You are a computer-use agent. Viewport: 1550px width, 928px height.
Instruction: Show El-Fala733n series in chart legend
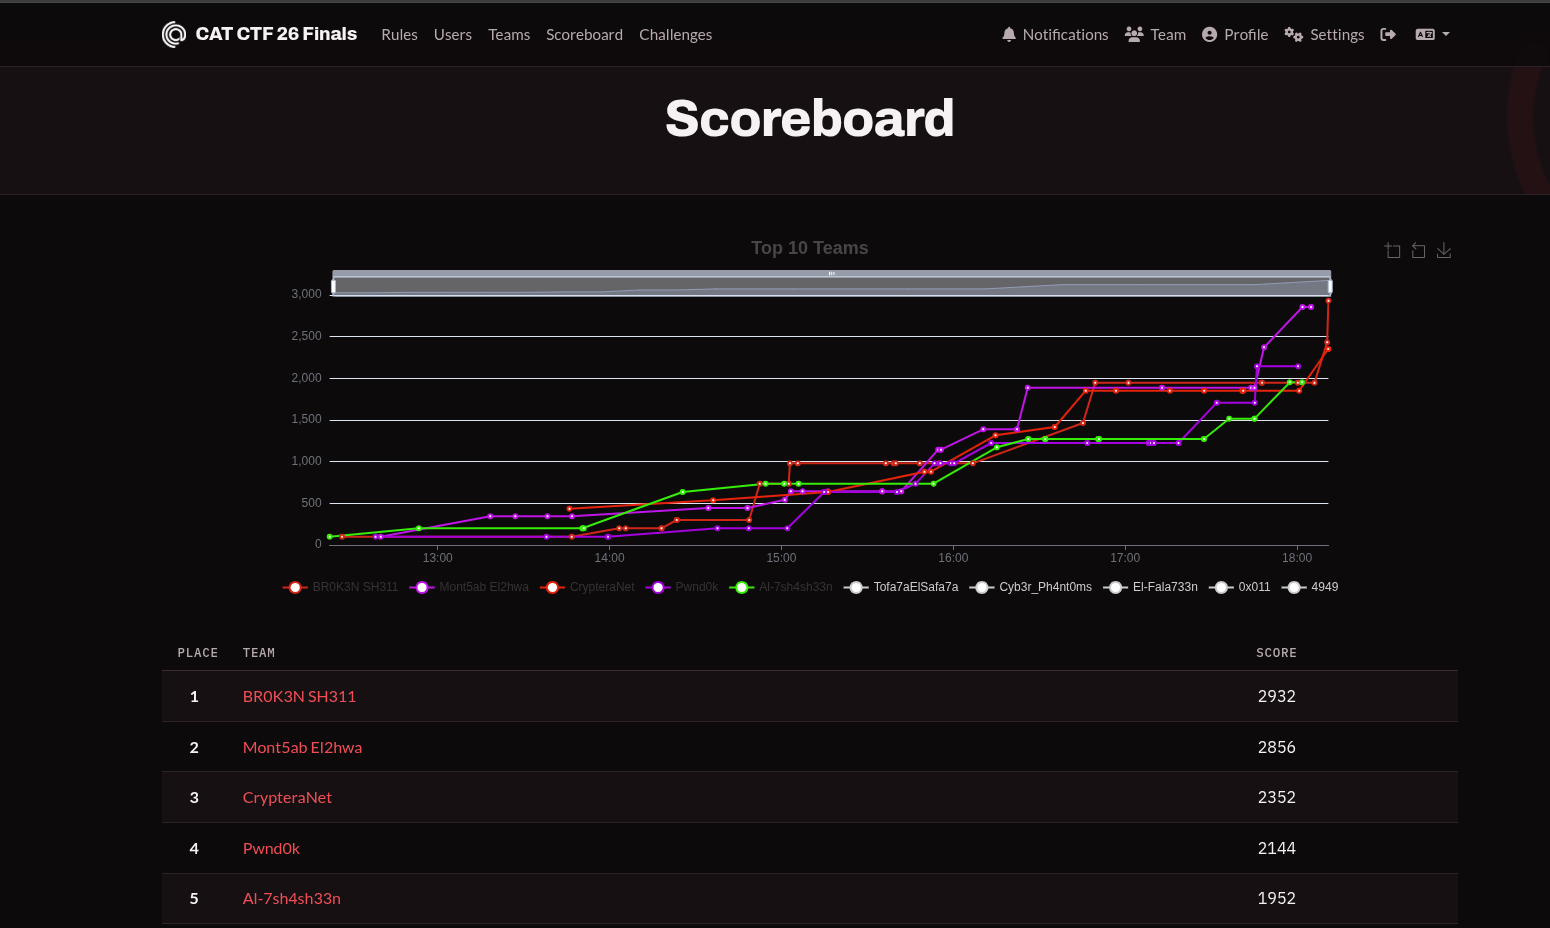(1150, 587)
